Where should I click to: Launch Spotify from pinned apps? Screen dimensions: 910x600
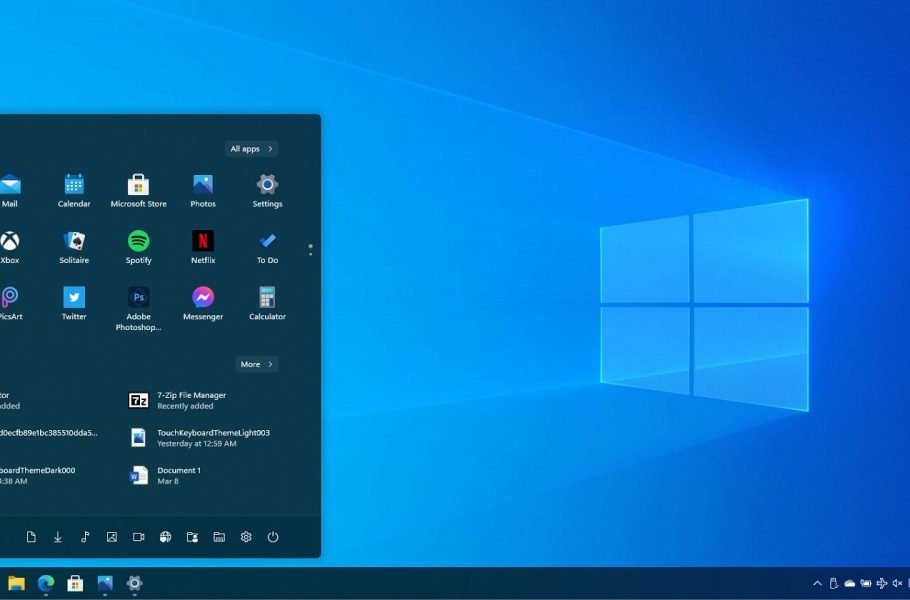(x=138, y=247)
